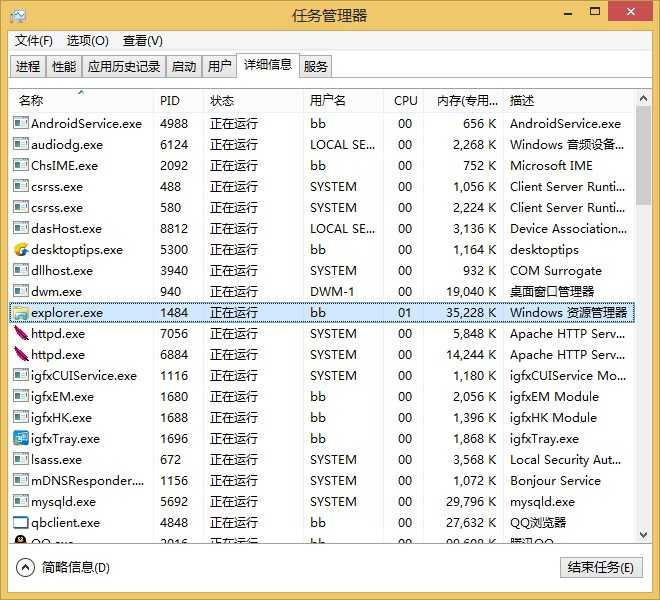Select the mysqld.exe process name
The width and height of the screenshot is (660, 600).
coord(64,501)
